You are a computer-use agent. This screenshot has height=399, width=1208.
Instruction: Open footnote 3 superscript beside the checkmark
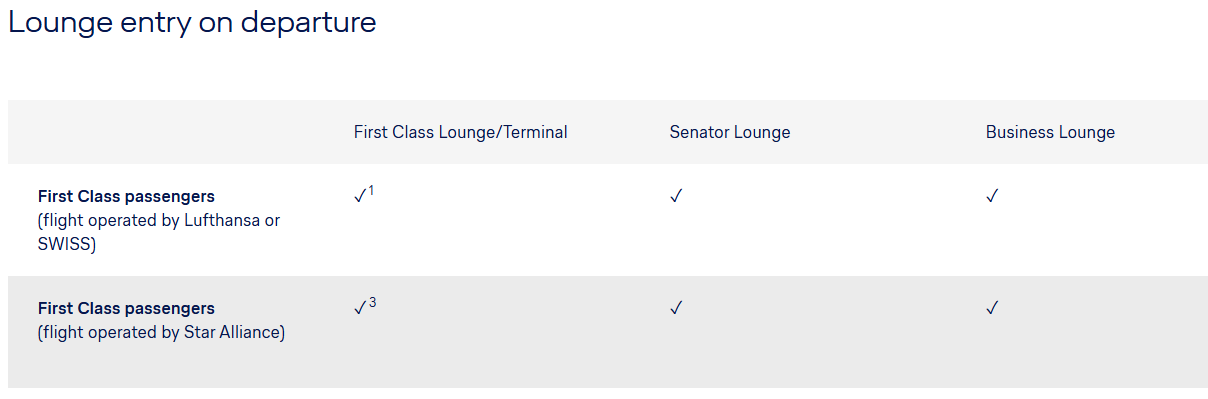point(372,303)
